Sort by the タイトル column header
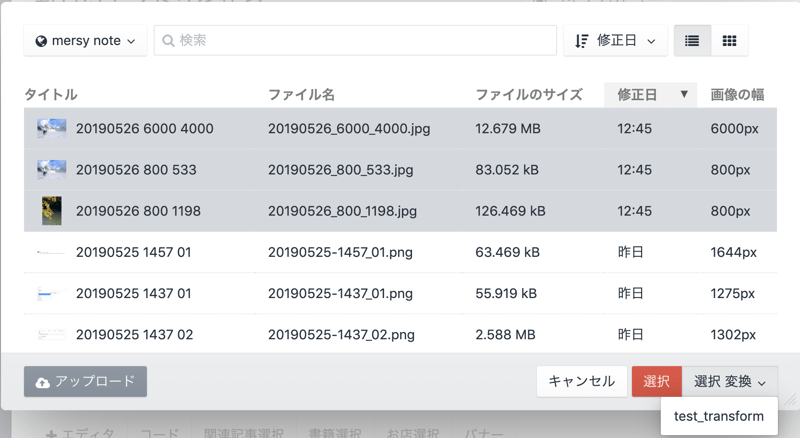Viewport: 800px width, 438px height. tap(51, 95)
